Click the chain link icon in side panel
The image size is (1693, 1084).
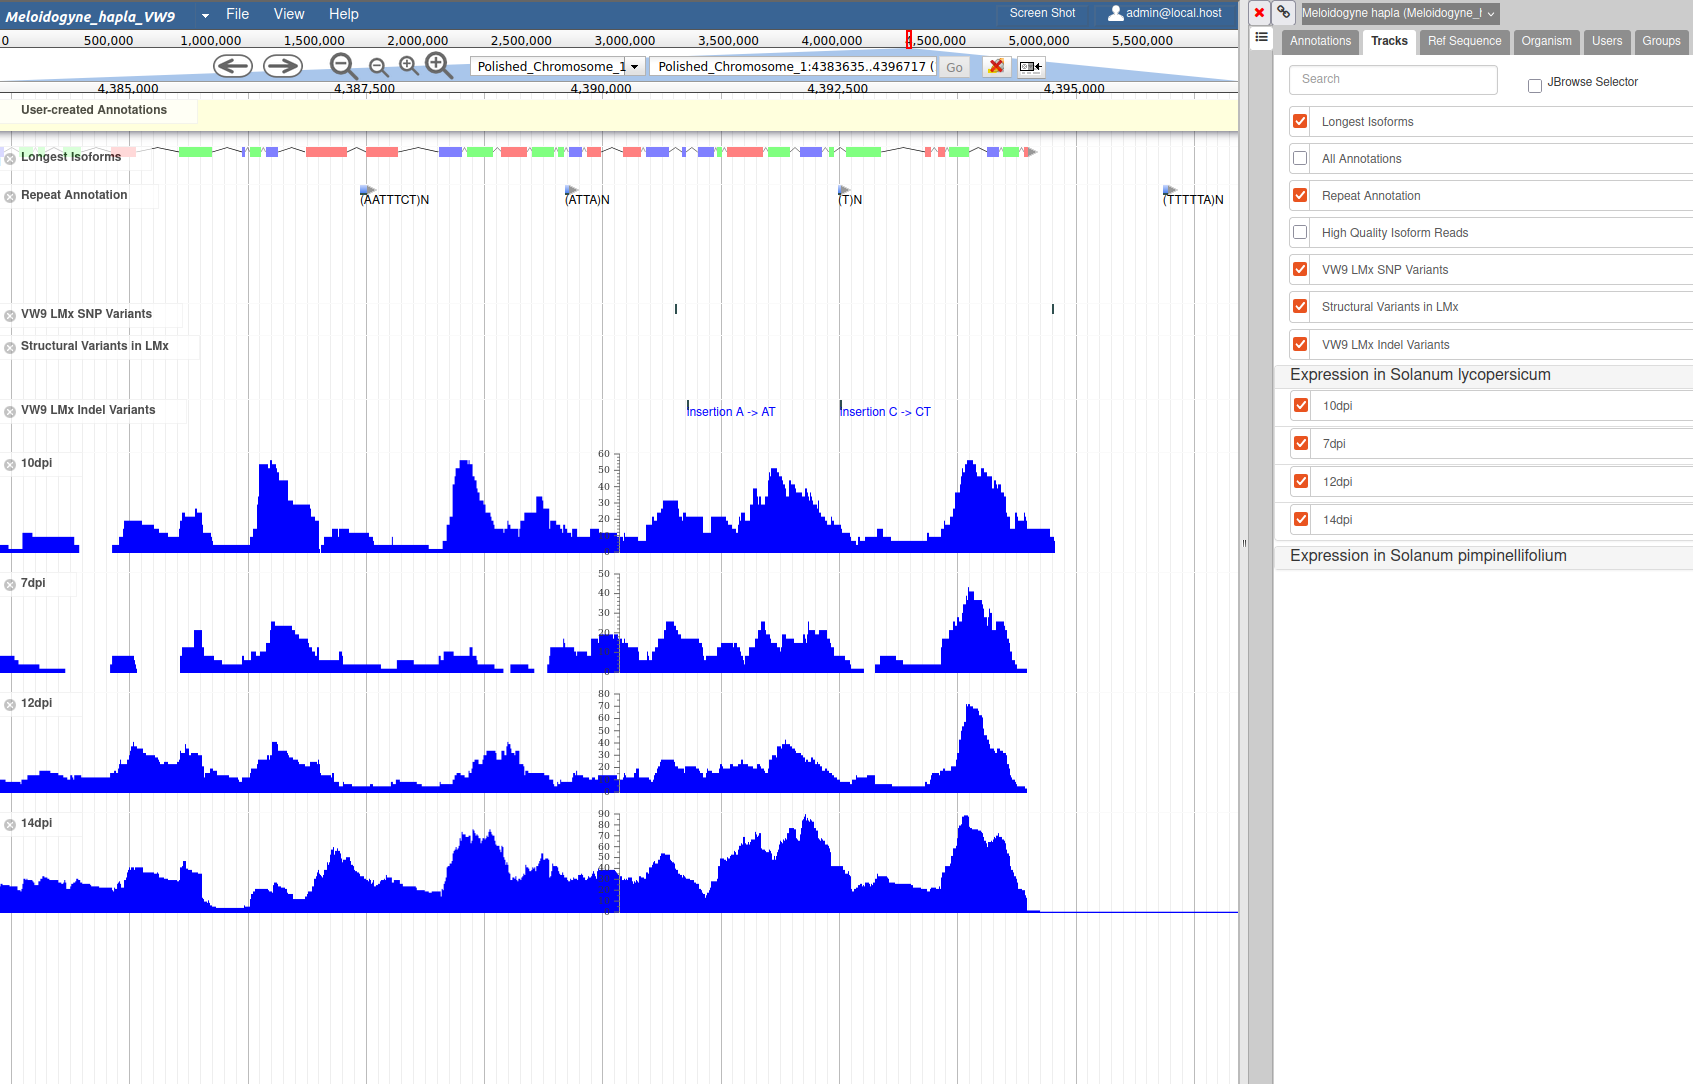click(1283, 13)
